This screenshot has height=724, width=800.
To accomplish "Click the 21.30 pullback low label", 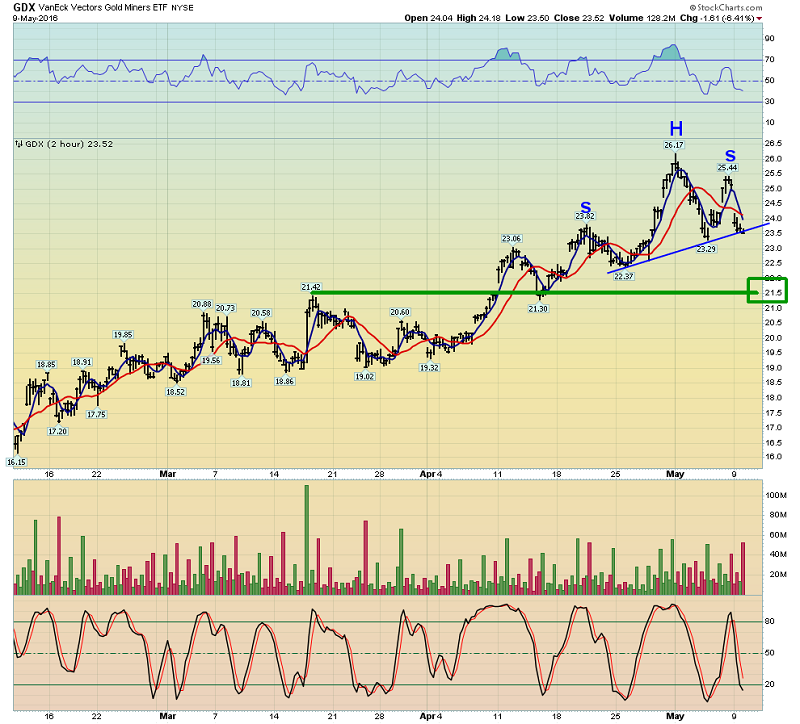I will (x=538, y=309).
